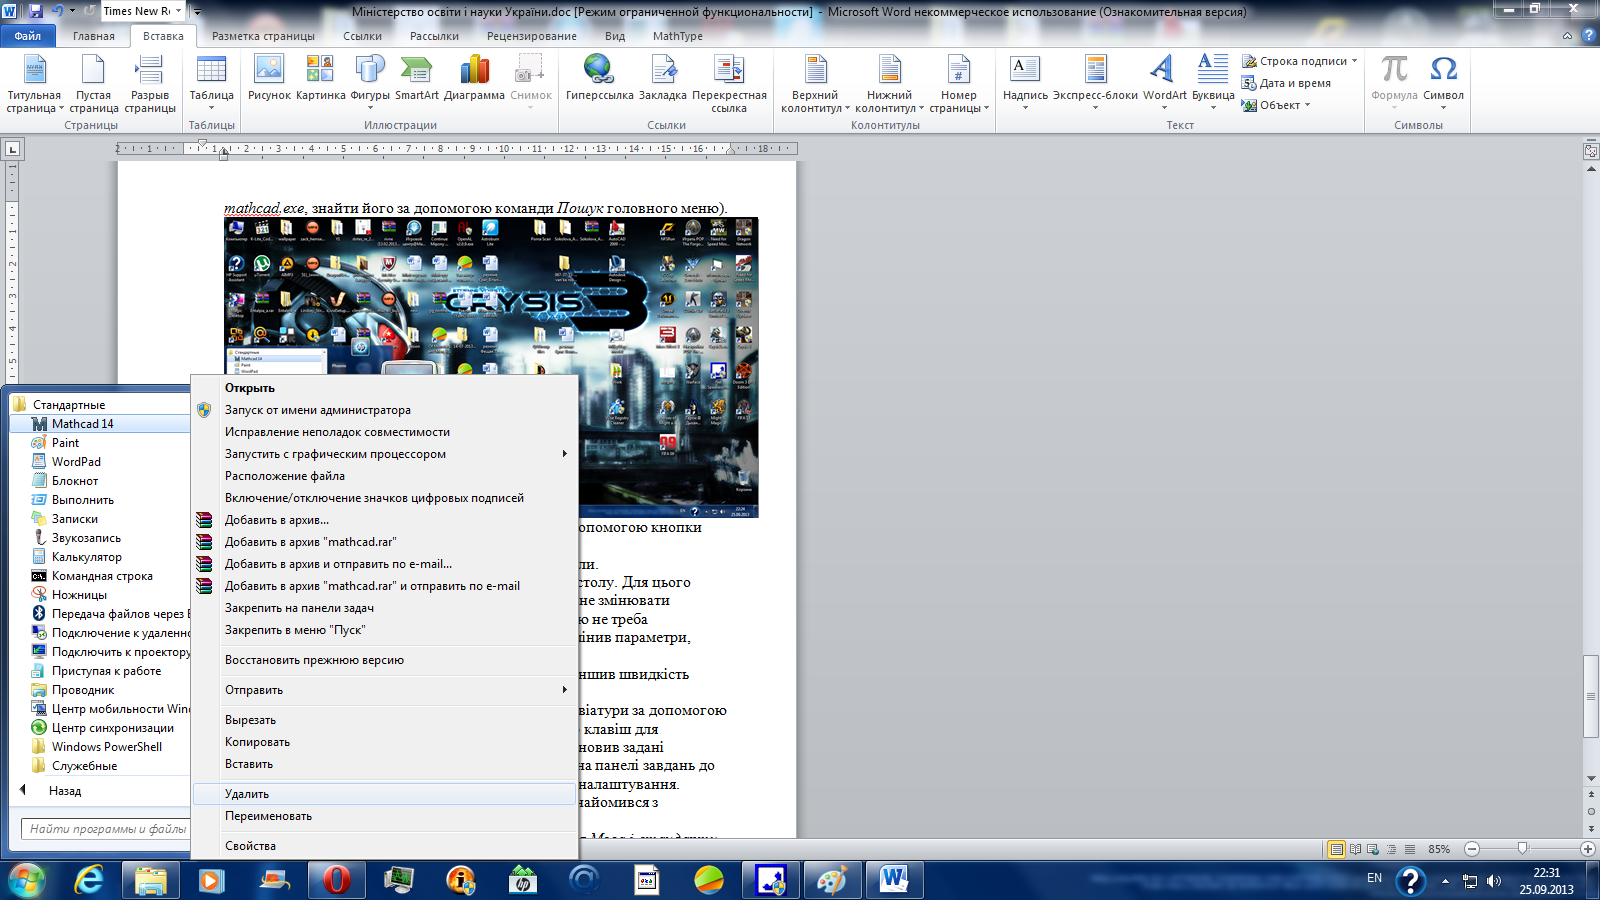Open Word Help question mark icon

tap(1589, 35)
